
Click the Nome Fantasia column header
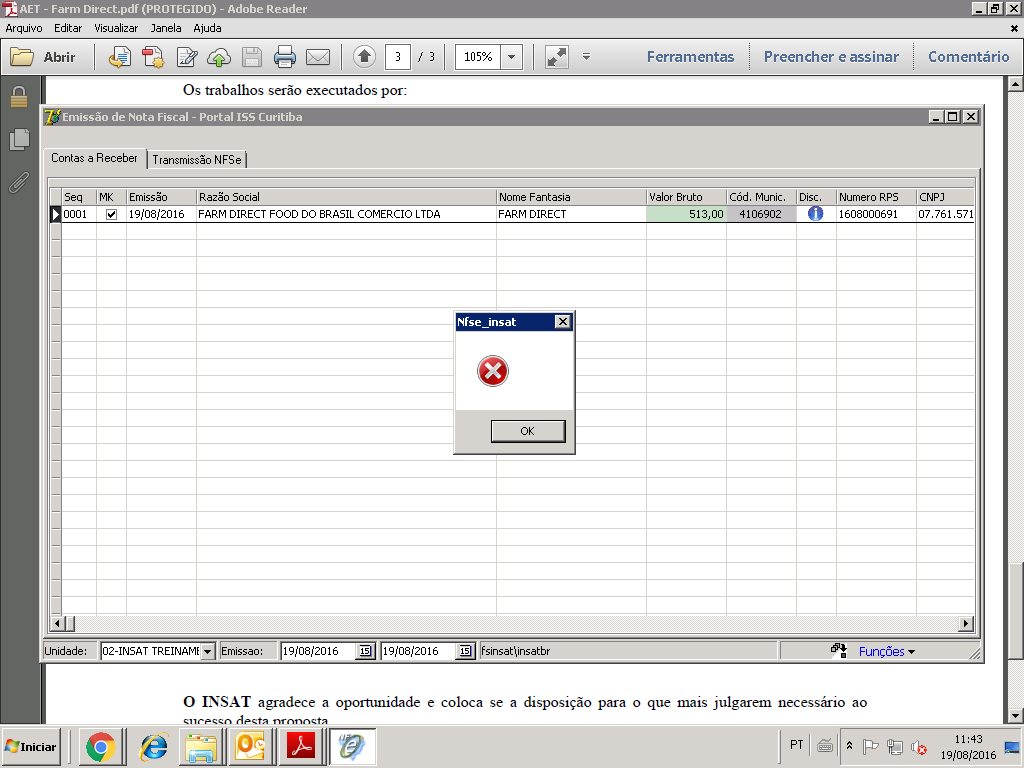point(571,197)
